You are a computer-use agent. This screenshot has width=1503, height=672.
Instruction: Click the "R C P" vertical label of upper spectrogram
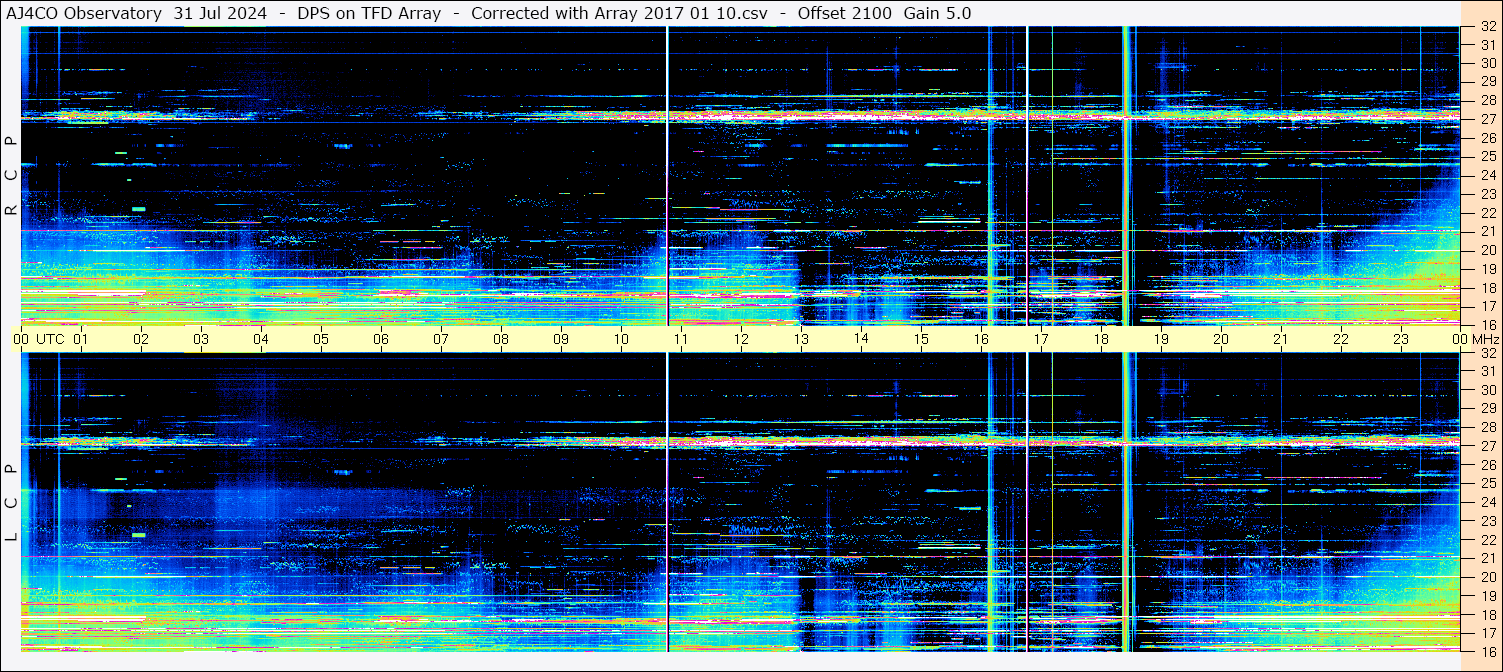11,175
